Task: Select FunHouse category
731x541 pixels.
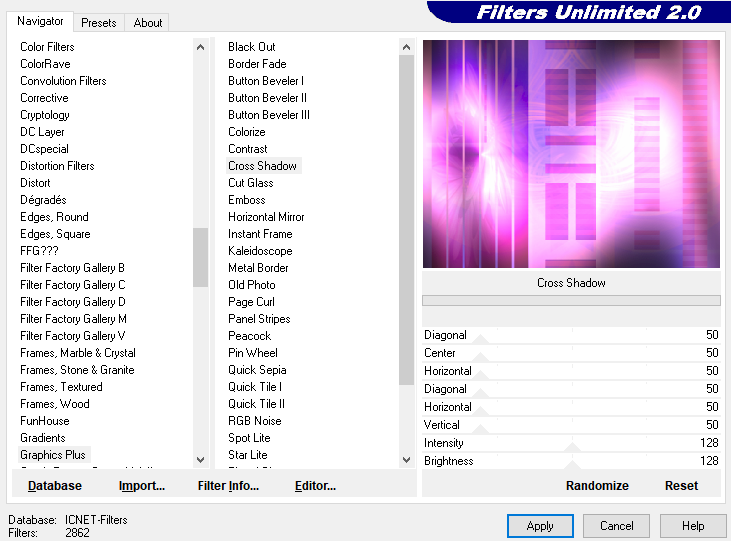Action: click(x=45, y=421)
